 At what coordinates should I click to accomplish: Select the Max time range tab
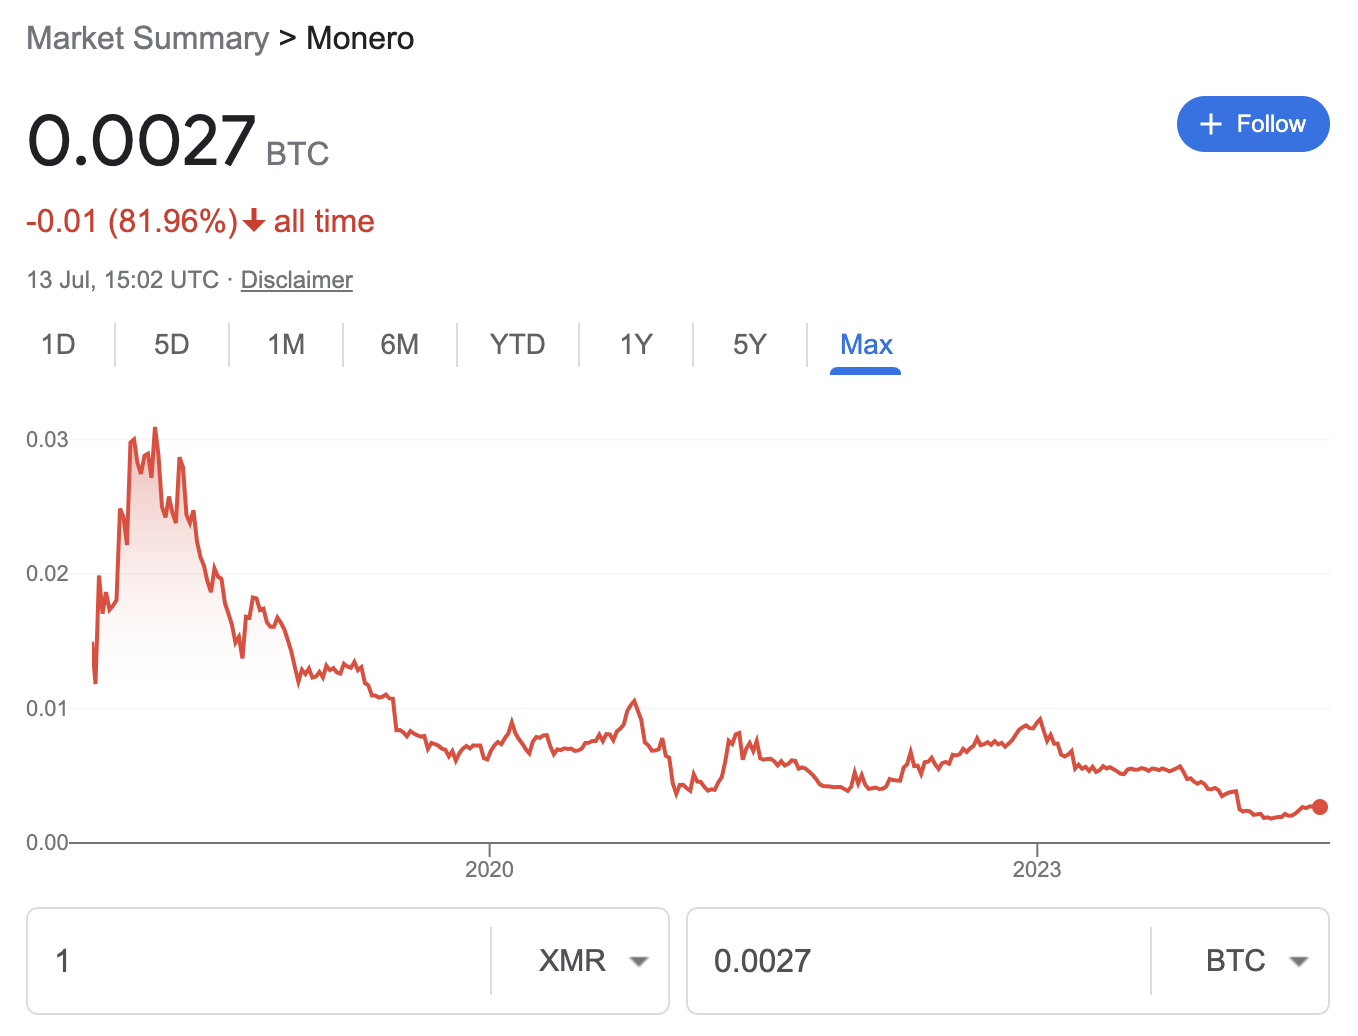click(866, 345)
